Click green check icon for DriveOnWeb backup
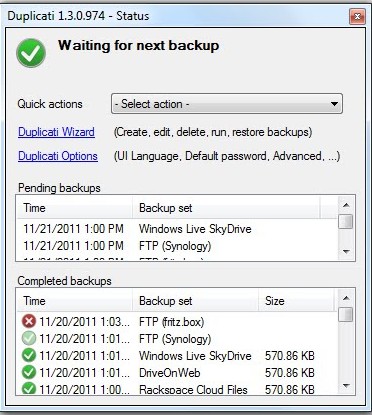 (29, 373)
